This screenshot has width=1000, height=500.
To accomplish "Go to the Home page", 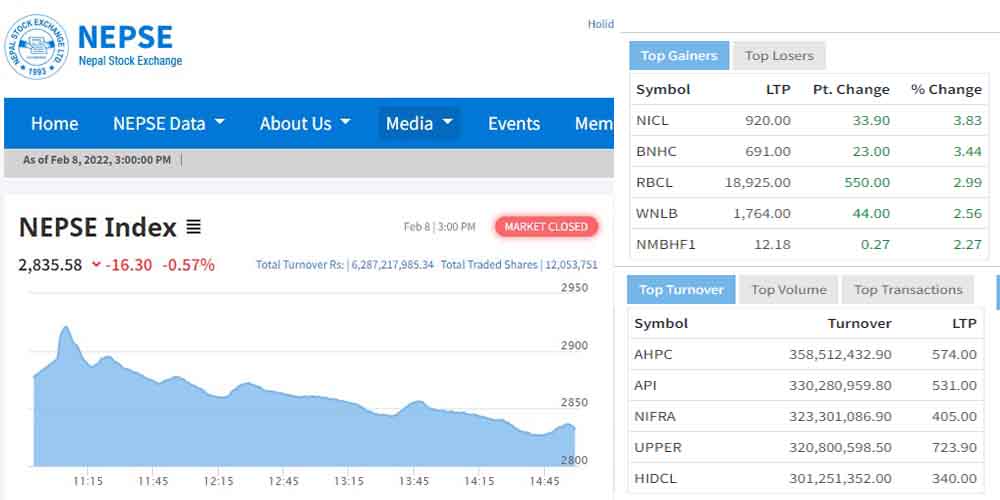I will click(x=54, y=124).
